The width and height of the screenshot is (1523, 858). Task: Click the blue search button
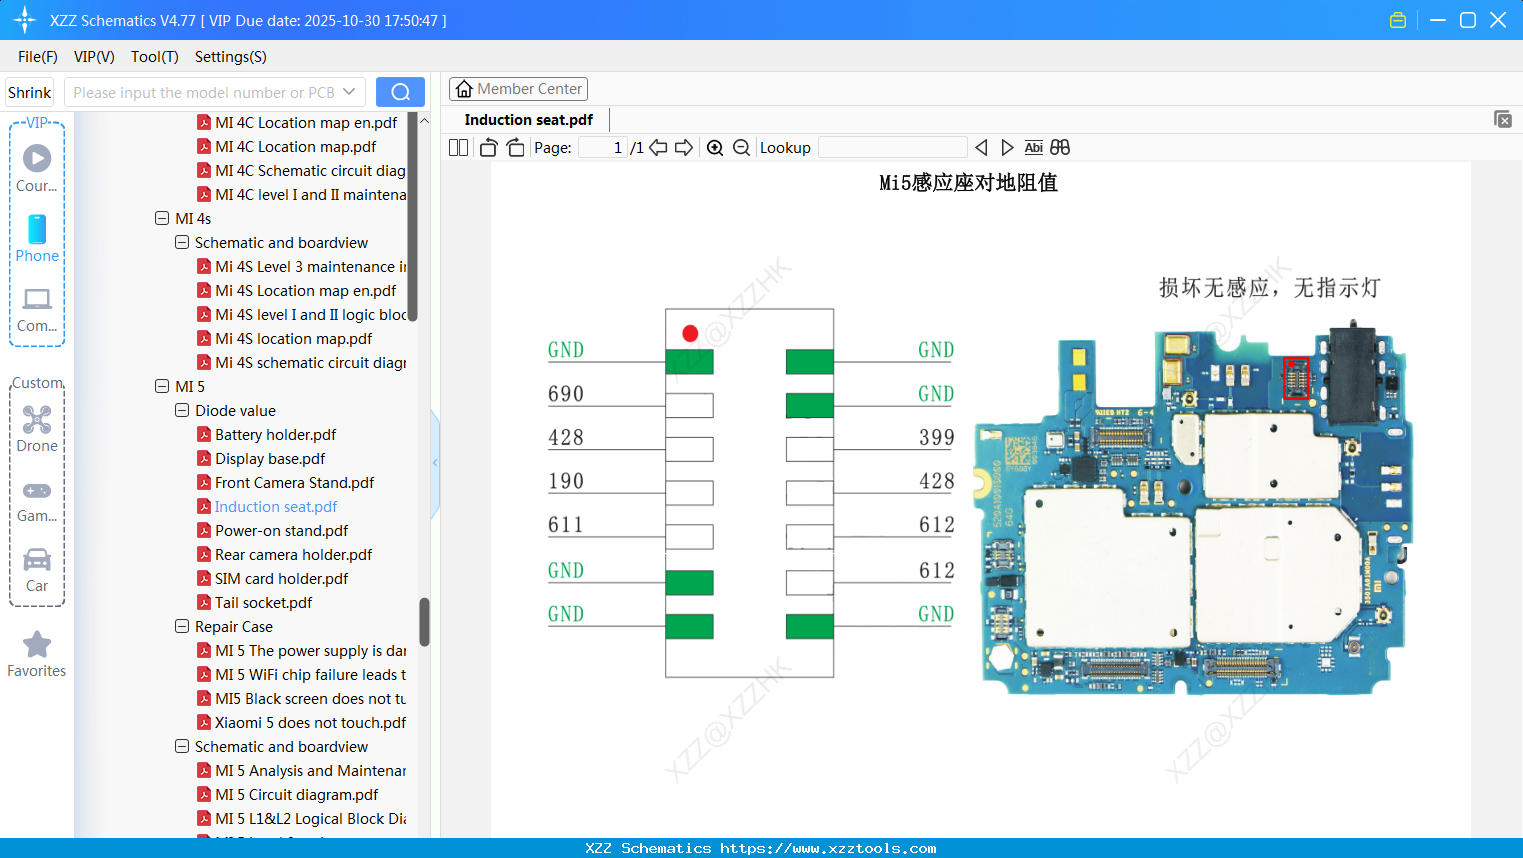[x=400, y=92]
